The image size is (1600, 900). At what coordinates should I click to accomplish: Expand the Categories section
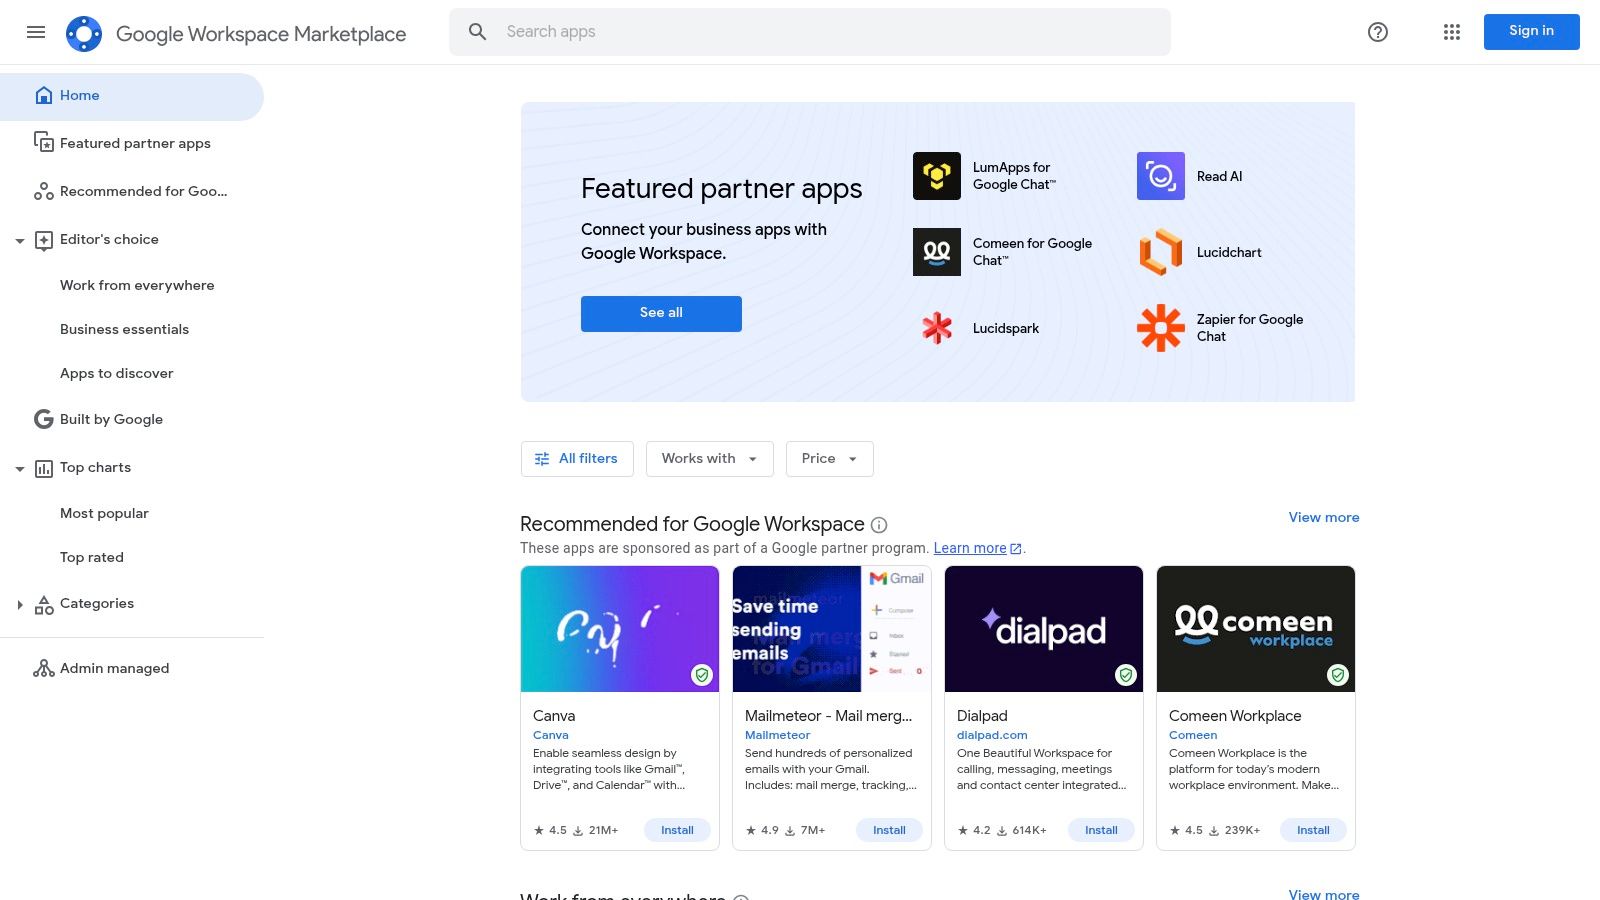point(20,603)
